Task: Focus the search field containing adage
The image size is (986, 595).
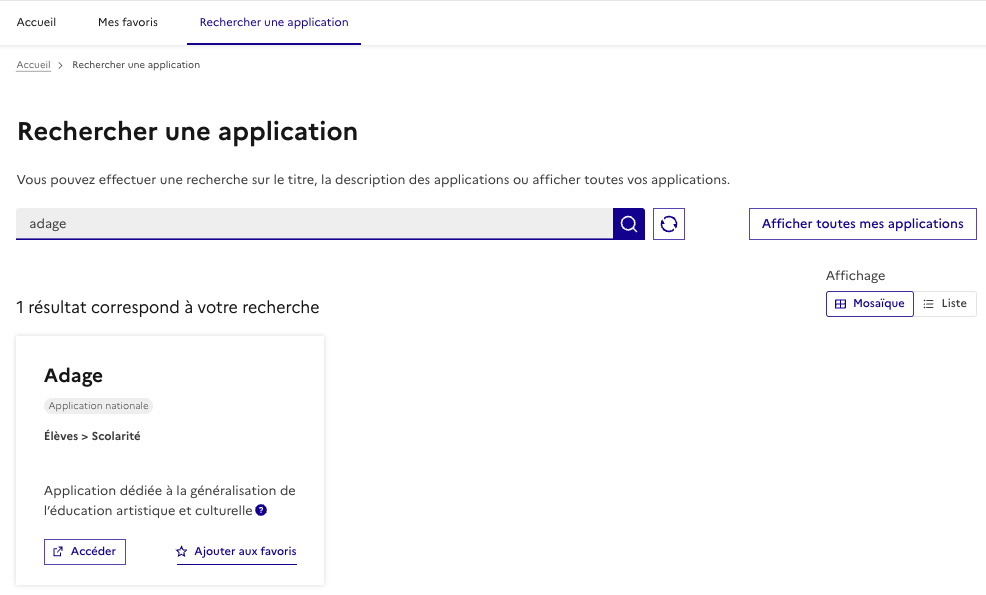Action: click(314, 224)
